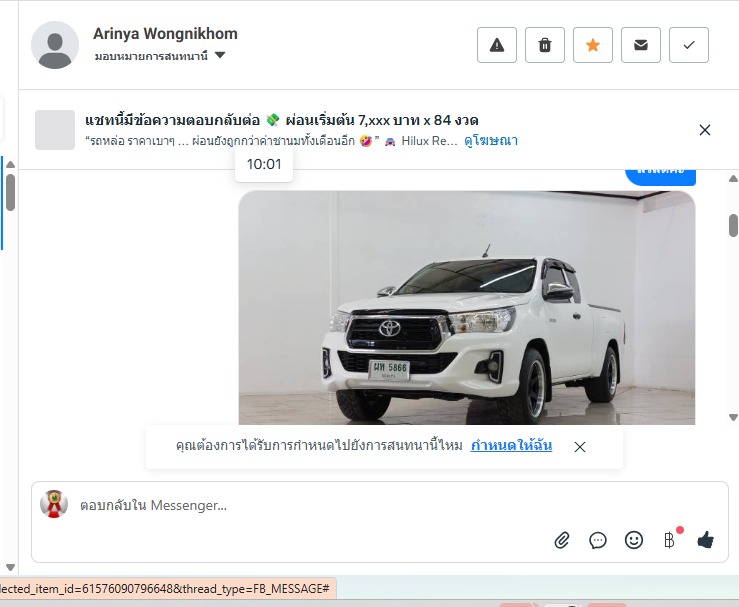The height and width of the screenshot is (607, 739).
Task: Send a thumbs up like
Action: click(x=705, y=540)
